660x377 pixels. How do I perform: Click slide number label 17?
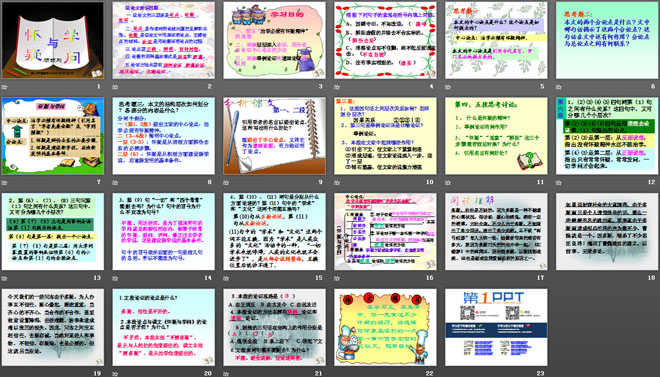coord(540,278)
